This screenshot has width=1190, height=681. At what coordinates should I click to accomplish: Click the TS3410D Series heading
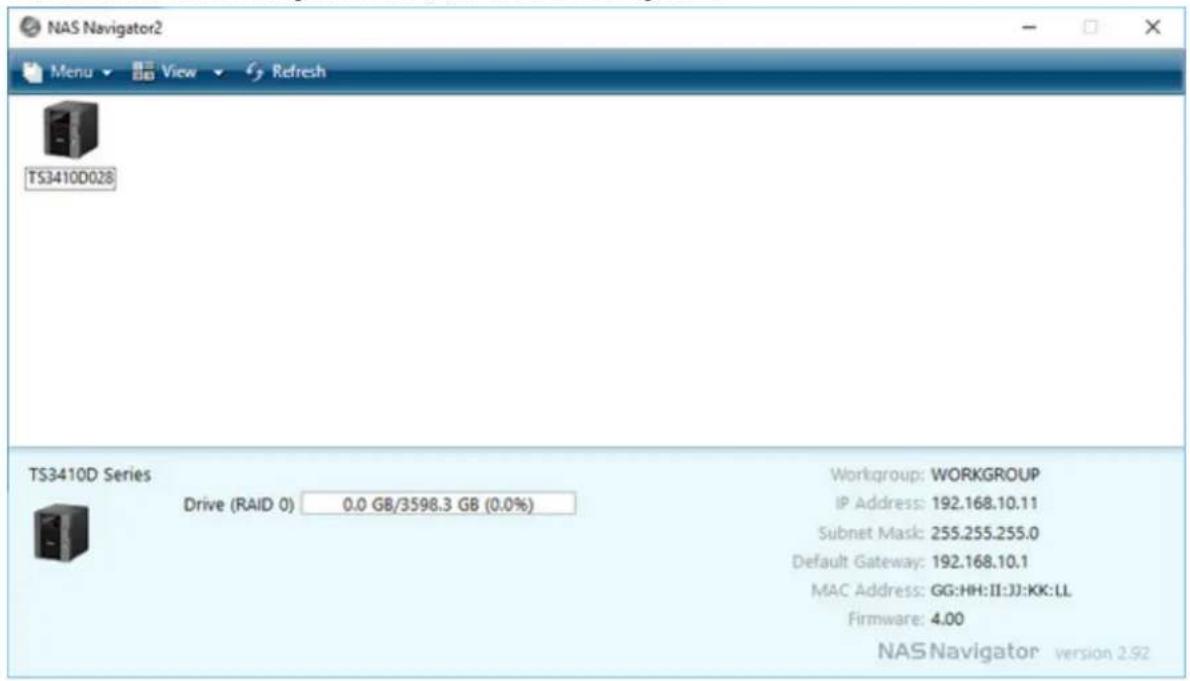pos(90,474)
